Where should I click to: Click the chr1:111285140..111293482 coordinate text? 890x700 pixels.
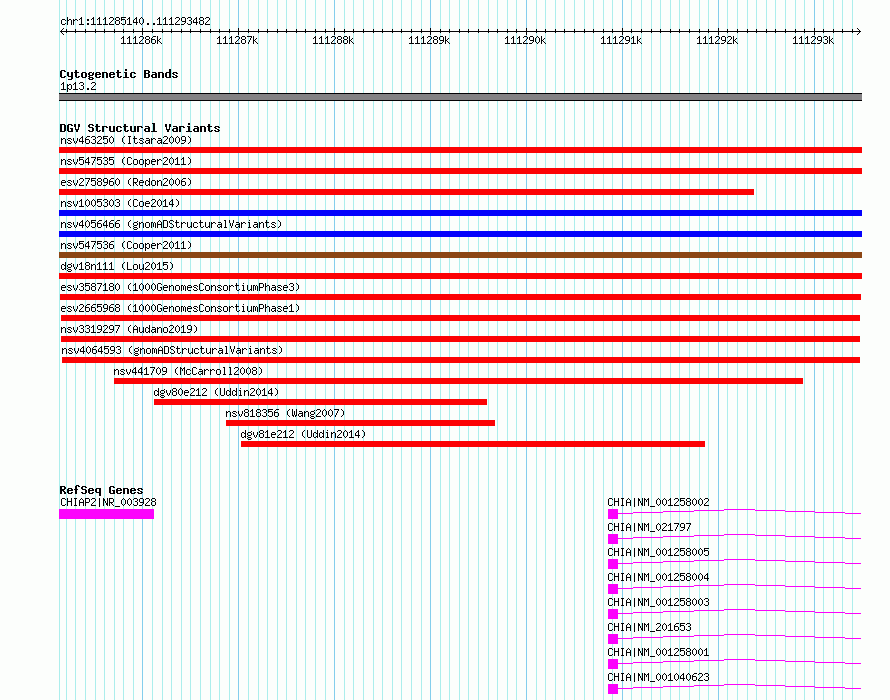135,21
